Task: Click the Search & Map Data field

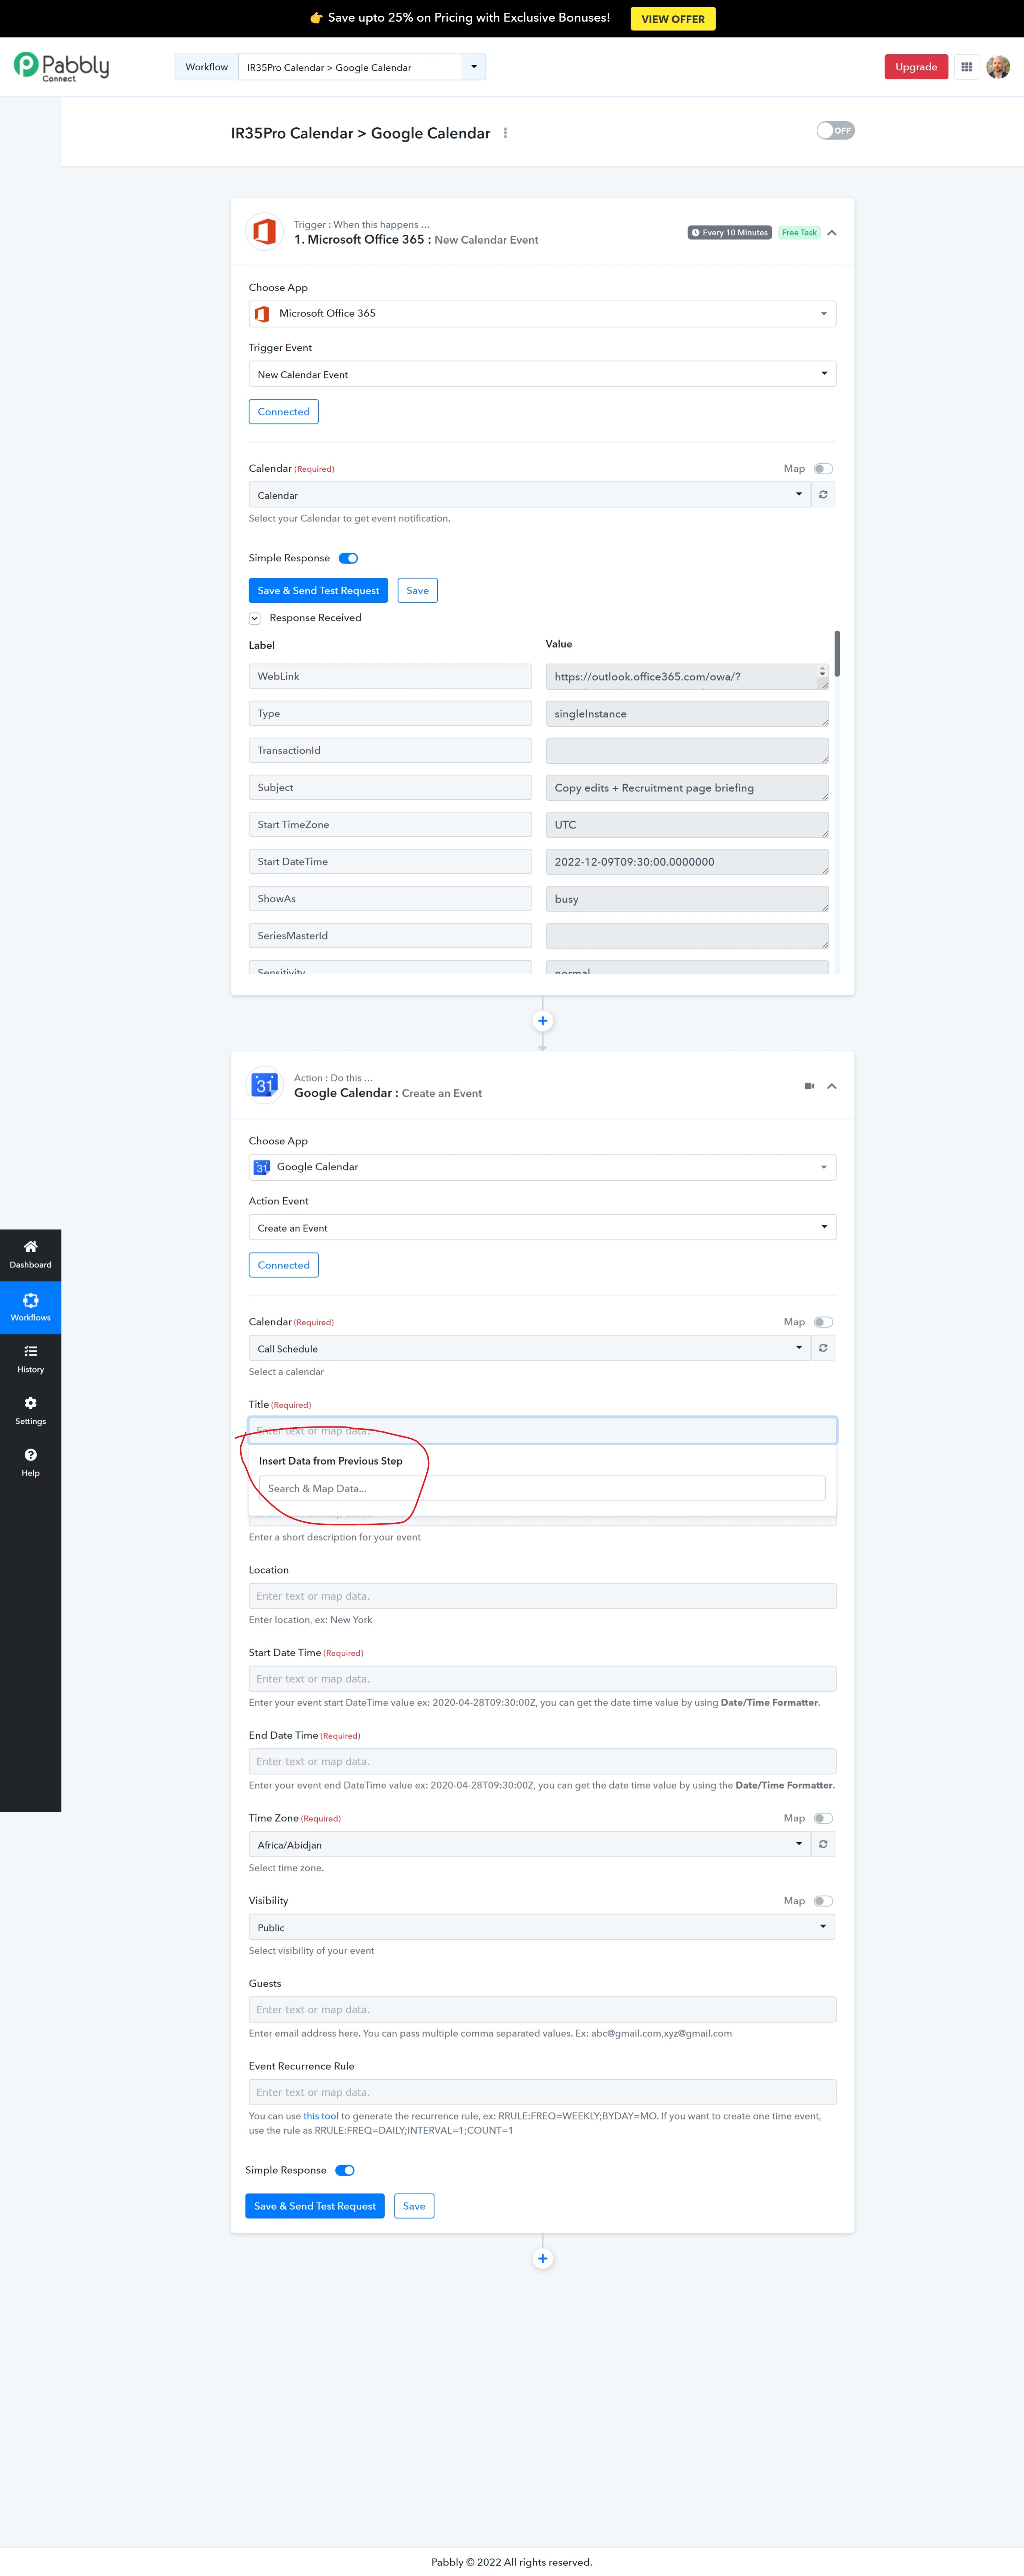Action: point(542,1488)
